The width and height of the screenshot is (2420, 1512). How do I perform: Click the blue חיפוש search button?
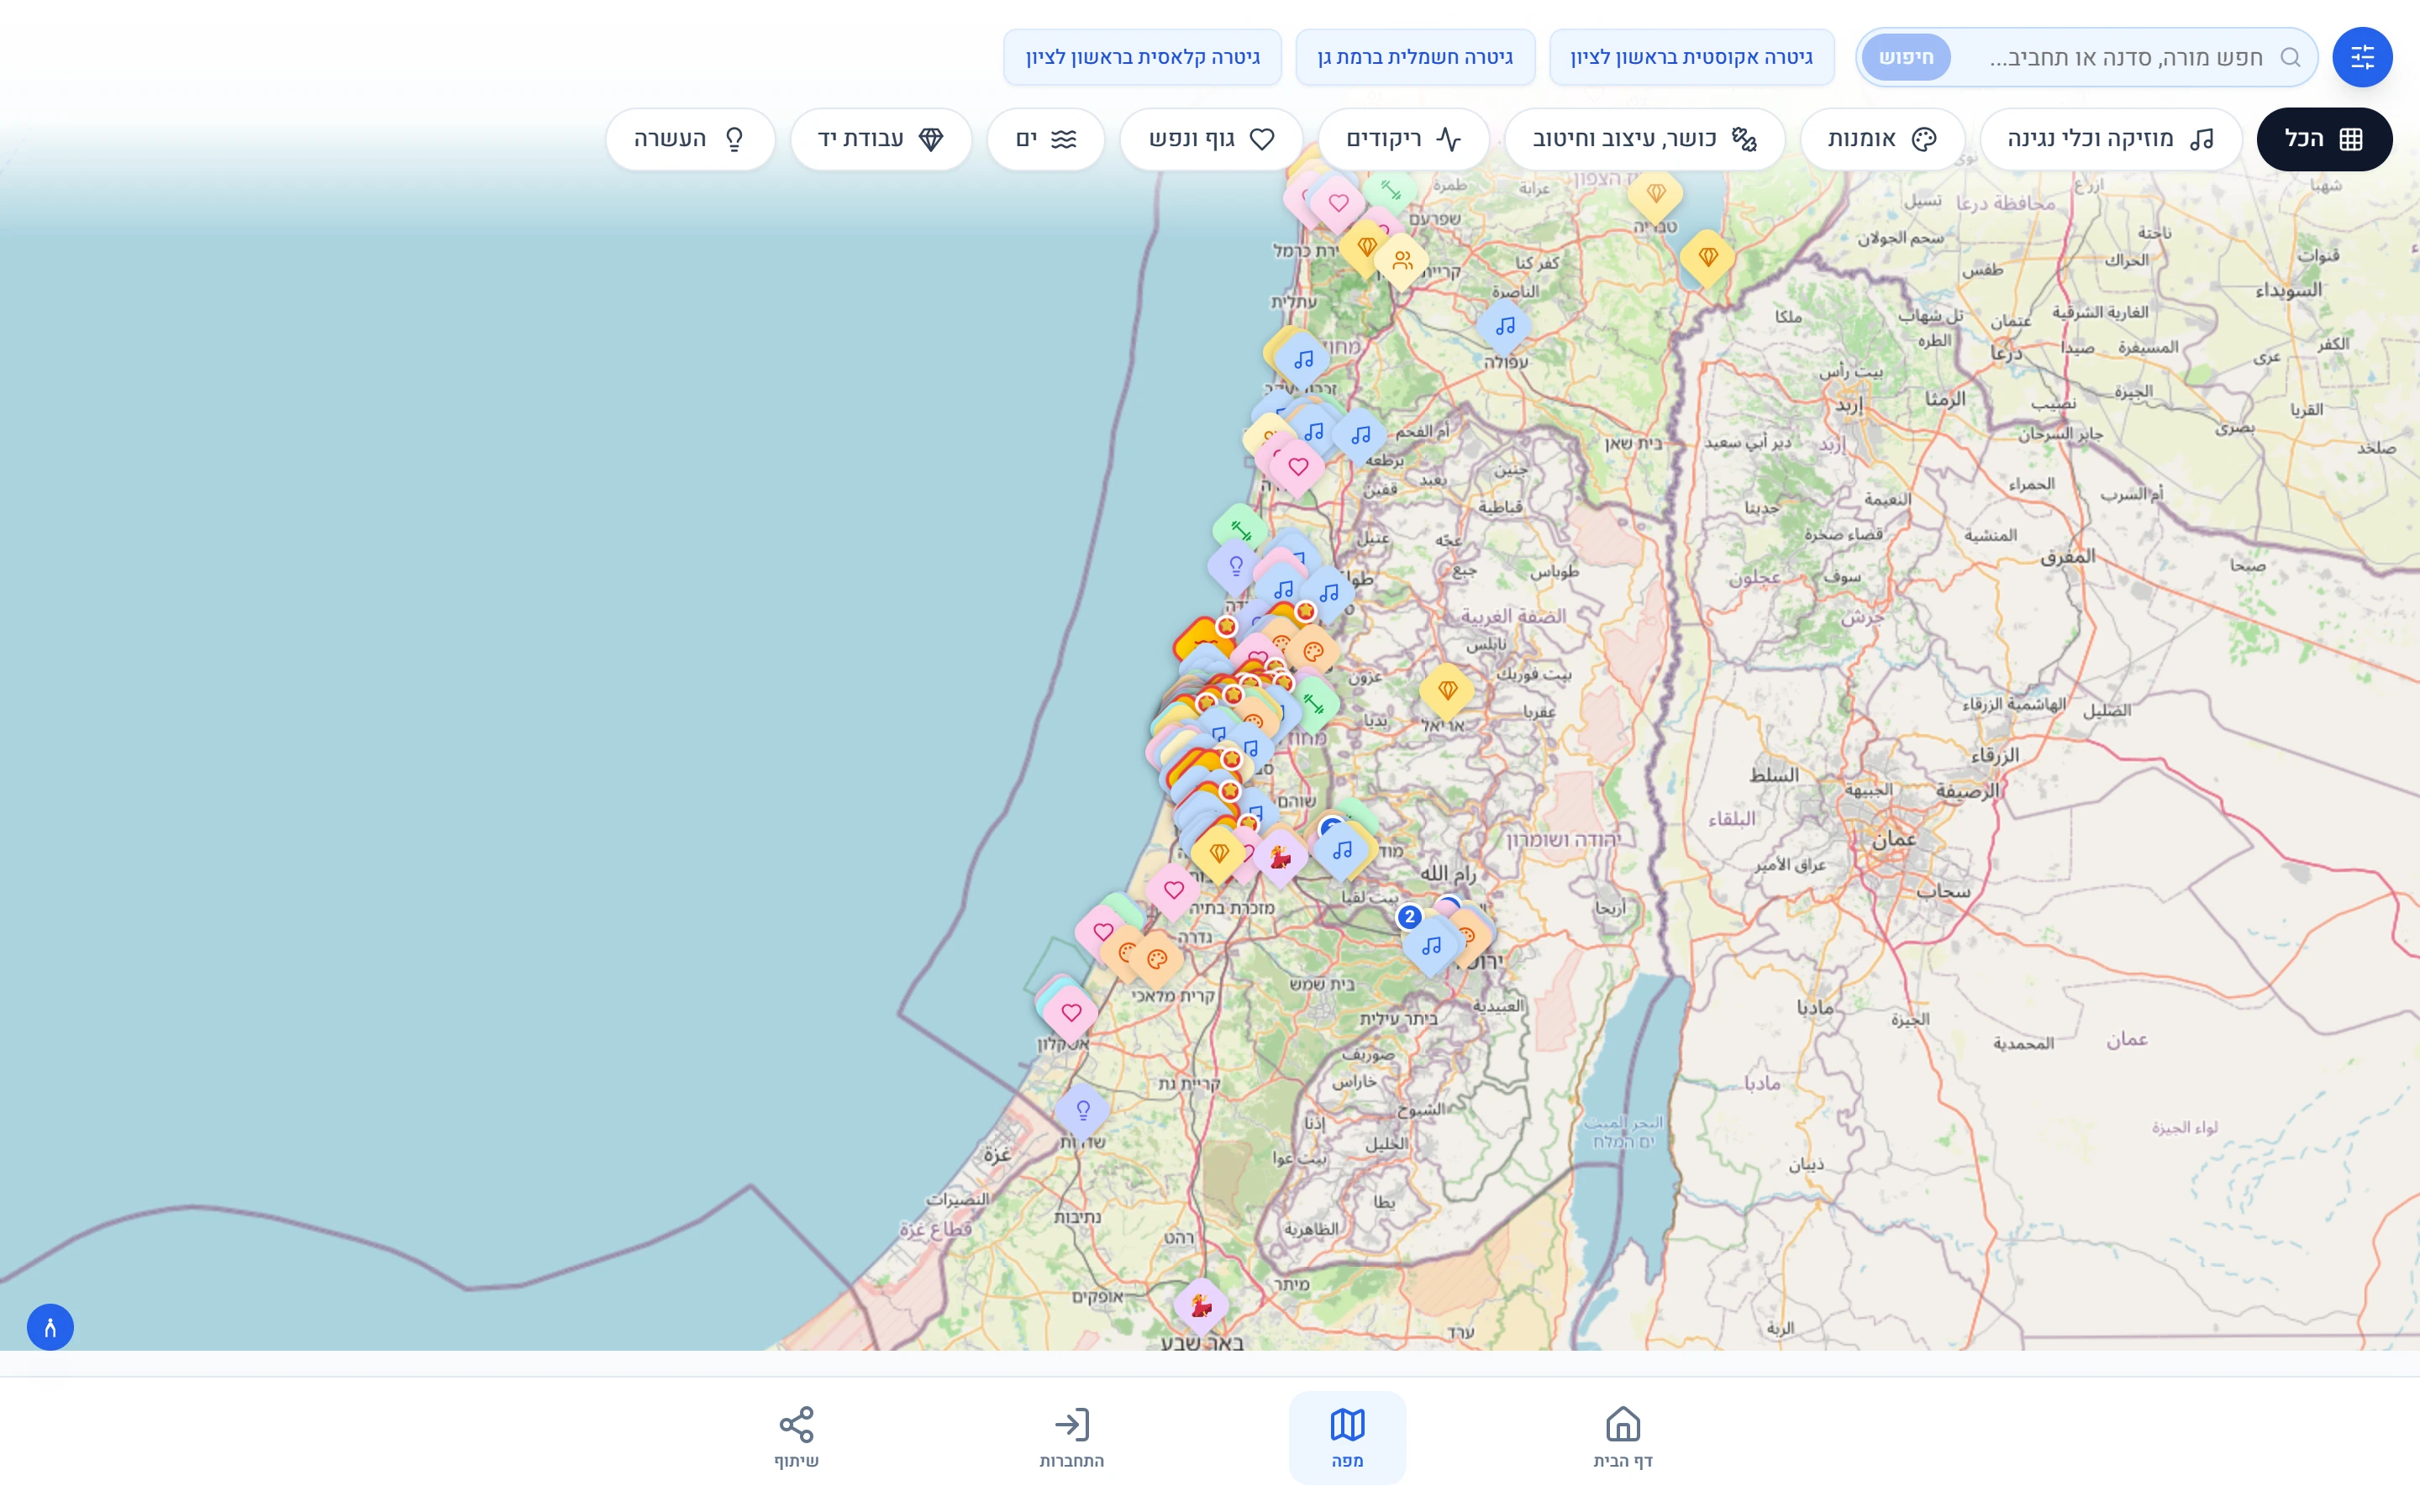pos(1906,57)
